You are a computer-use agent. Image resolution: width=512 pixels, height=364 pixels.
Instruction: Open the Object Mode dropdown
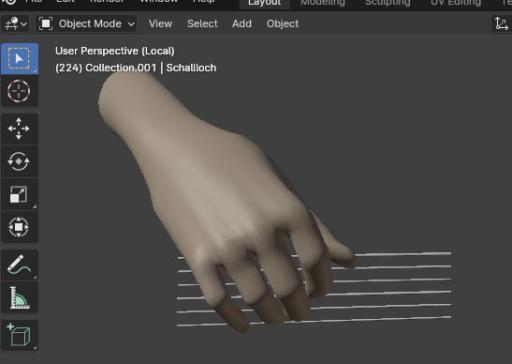pos(86,24)
